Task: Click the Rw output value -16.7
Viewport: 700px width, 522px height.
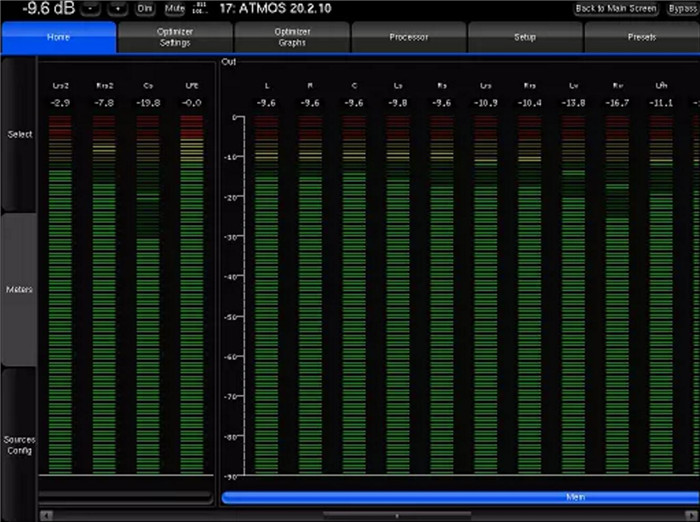Action: point(617,103)
